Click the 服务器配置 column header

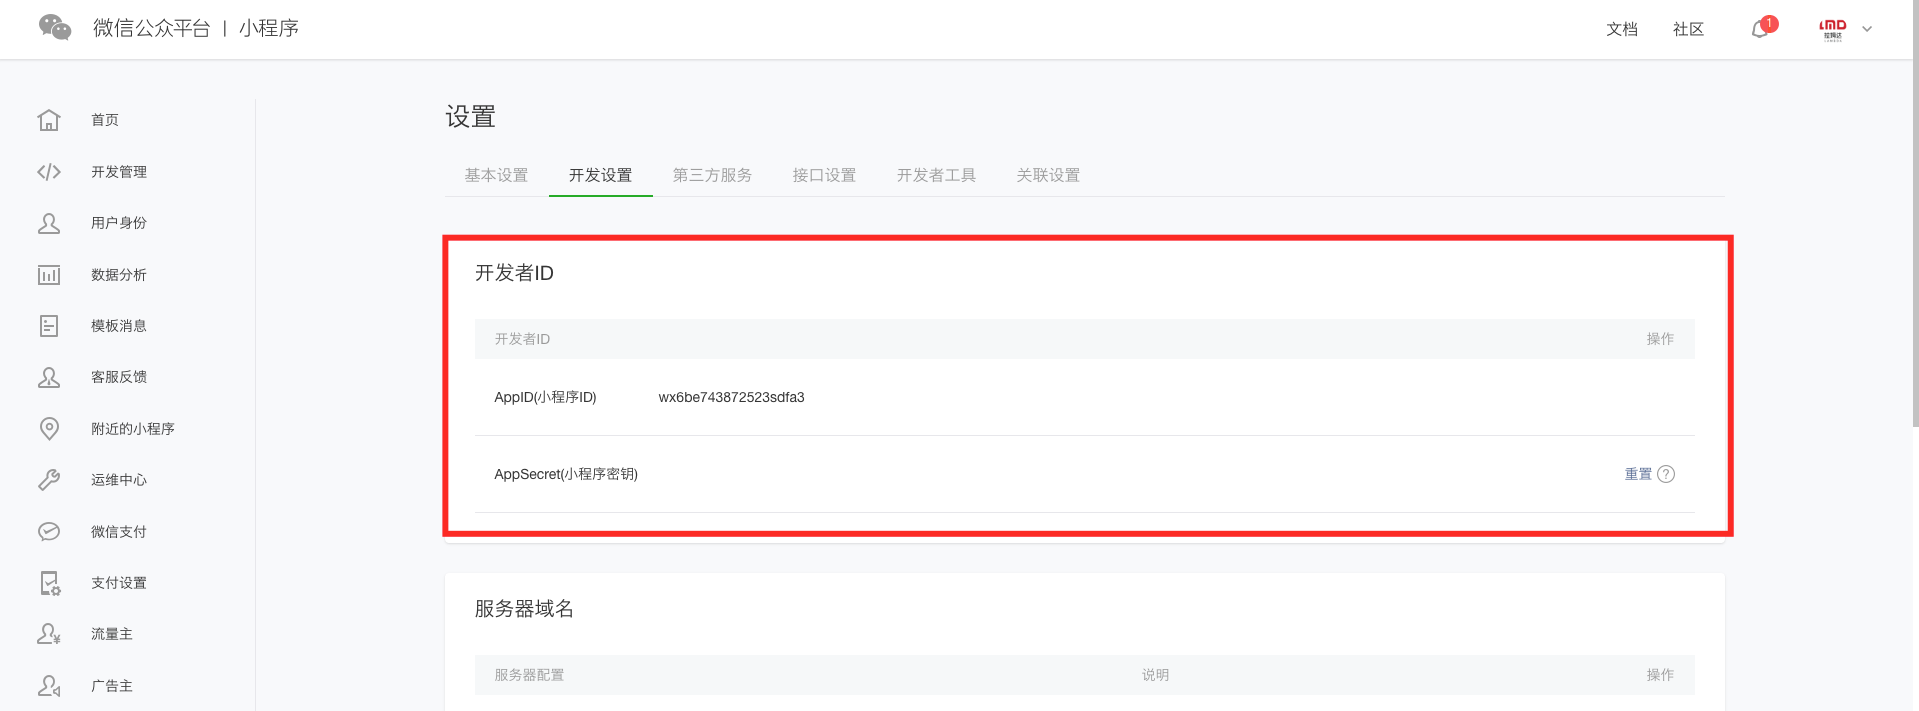click(x=529, y=675)
